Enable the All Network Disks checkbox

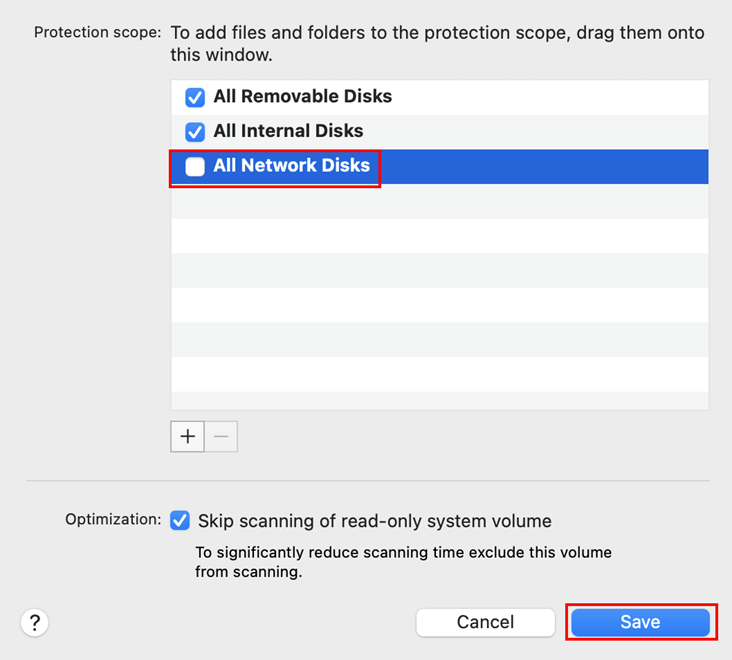pyautogui.click(x=195, y=167)
